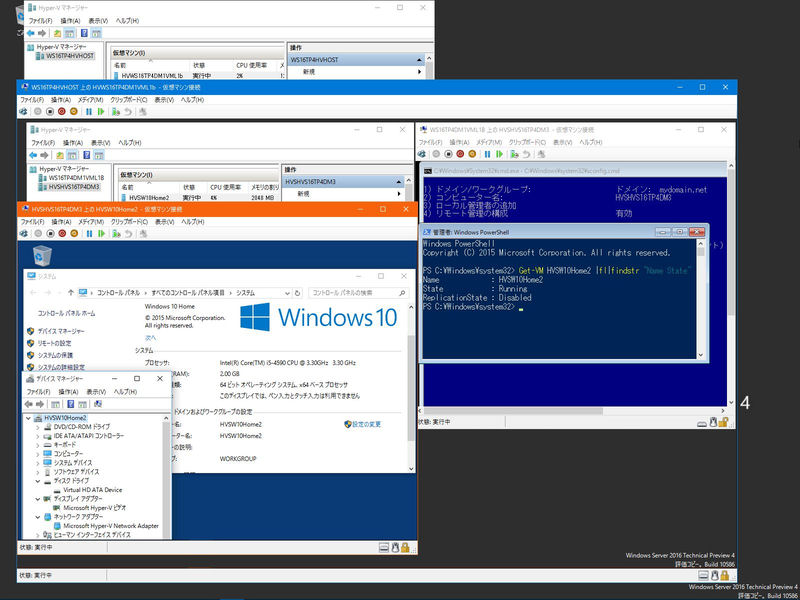Open 操作(A) menu in Device Manager

[68, 392]
